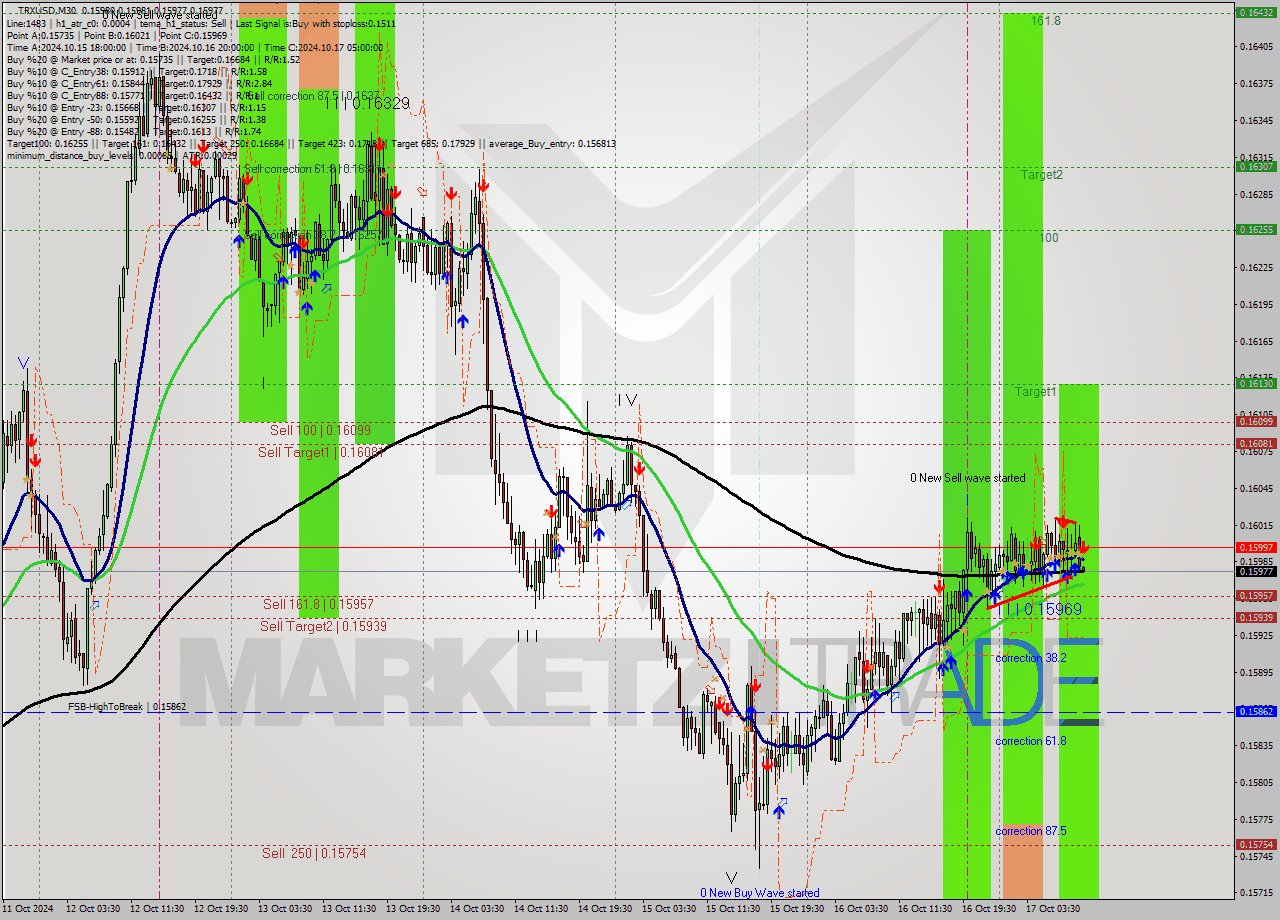
Task: Click the '15 Oct 03:30' time axis label
Action: 669,909
